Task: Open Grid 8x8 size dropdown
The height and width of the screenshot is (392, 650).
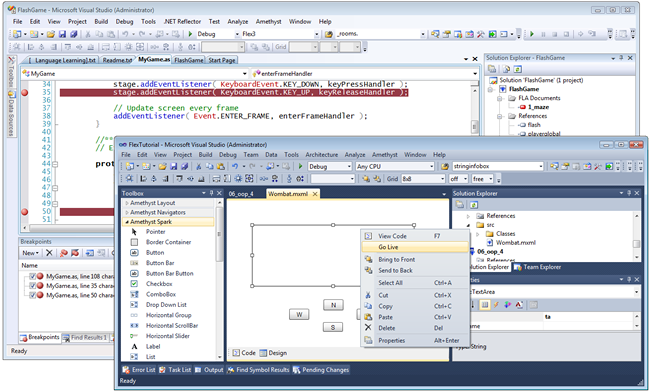Action: [x=441, y=179]
